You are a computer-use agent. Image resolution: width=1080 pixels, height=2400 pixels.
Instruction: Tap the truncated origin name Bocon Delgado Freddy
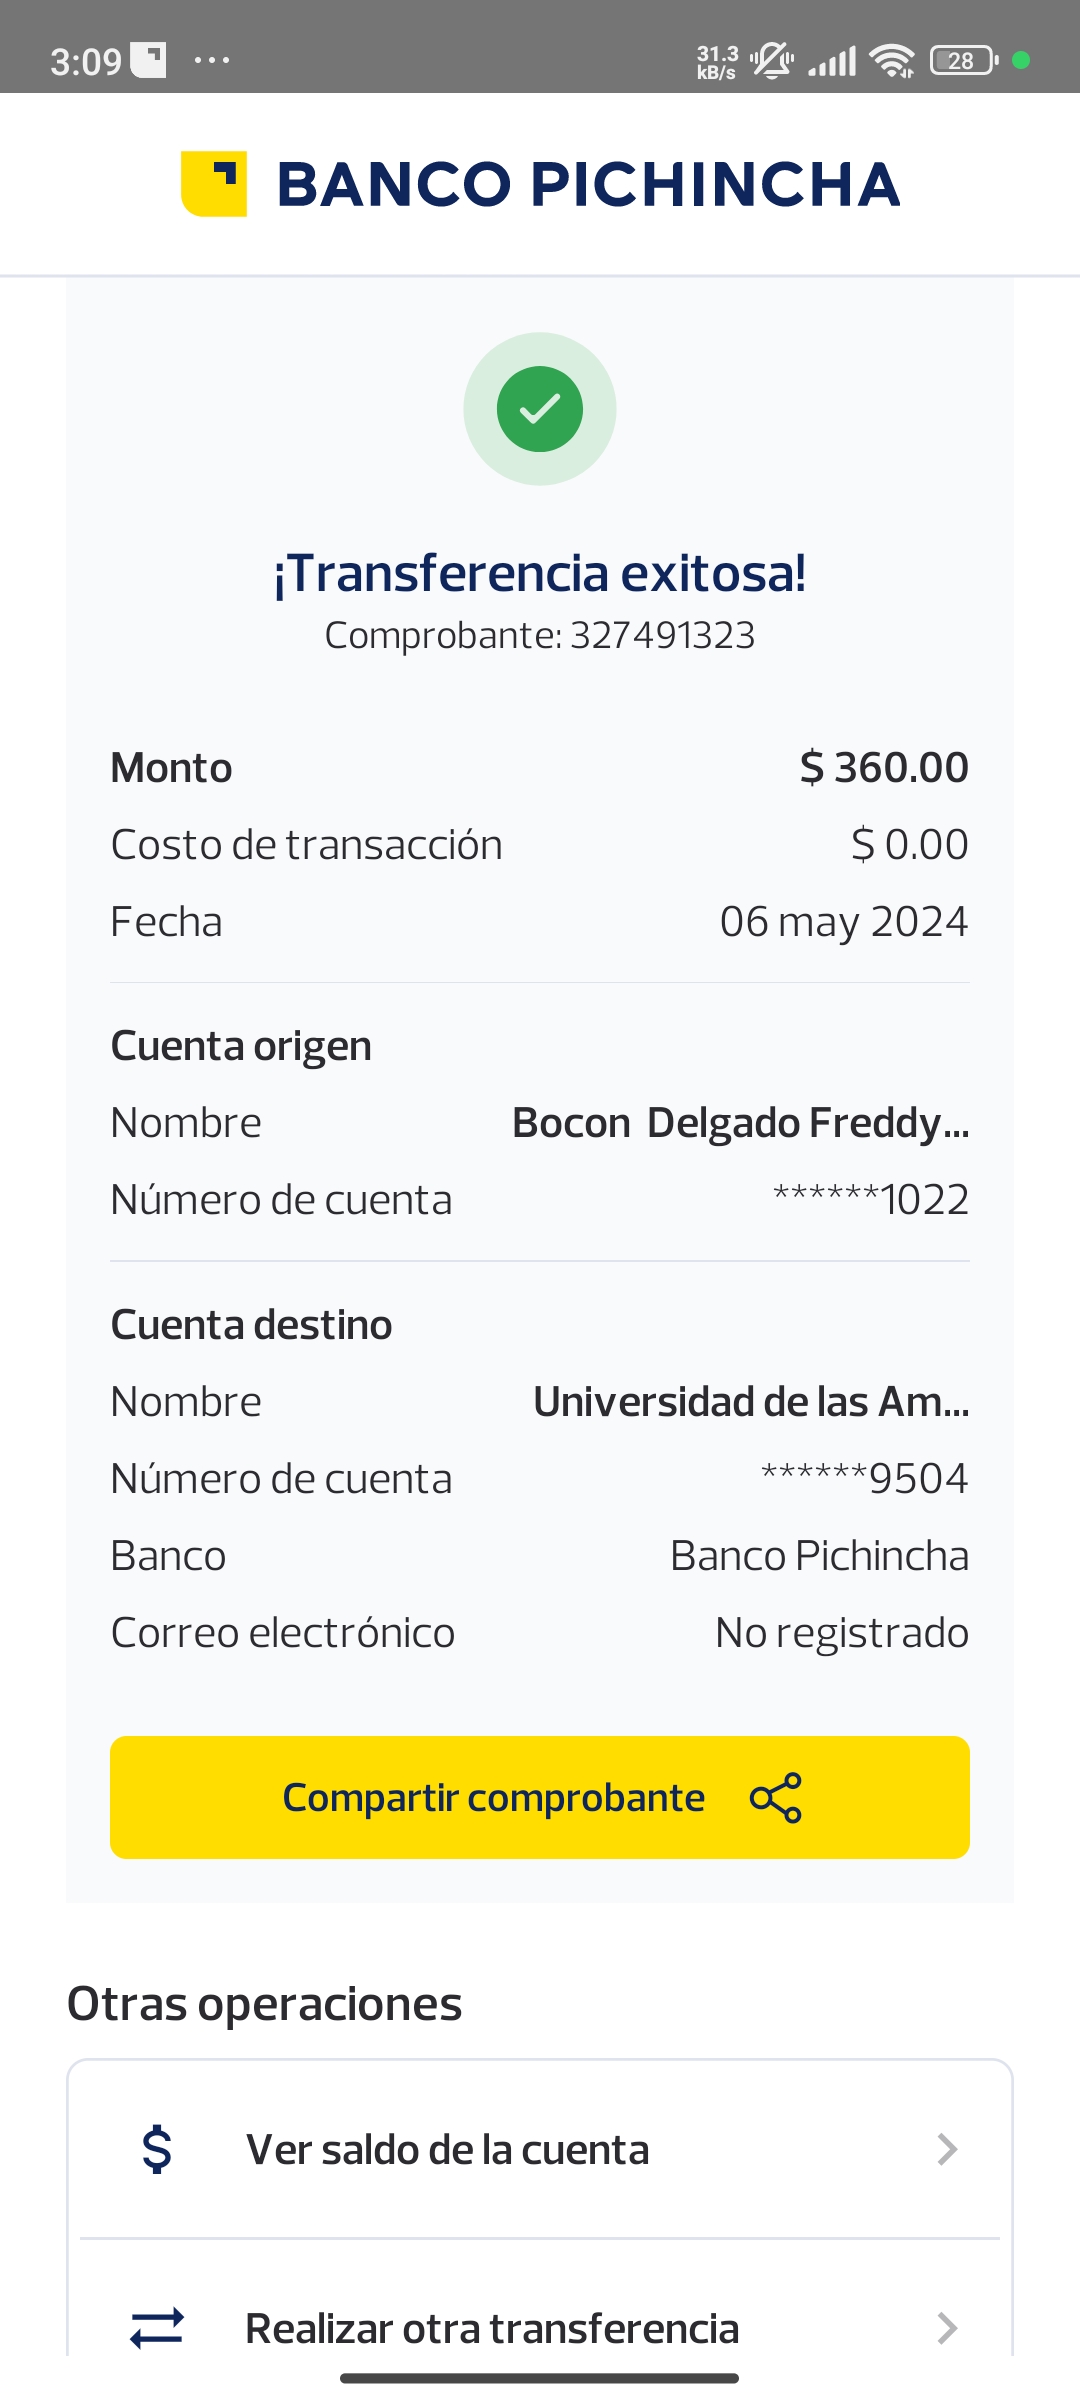coord(740,1123)
